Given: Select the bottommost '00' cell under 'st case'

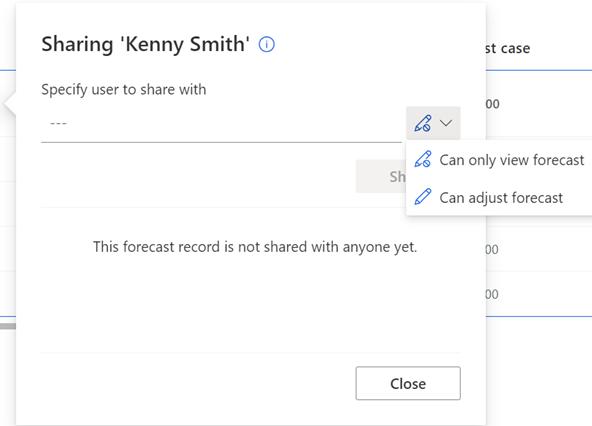Looking at the screenshot, I should click(492, 294).
